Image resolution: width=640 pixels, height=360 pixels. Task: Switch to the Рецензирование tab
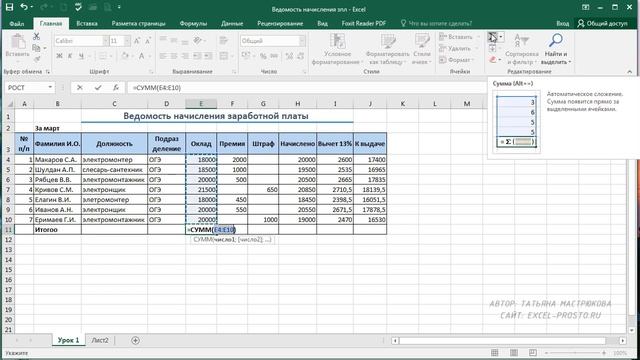pos(280,23)
